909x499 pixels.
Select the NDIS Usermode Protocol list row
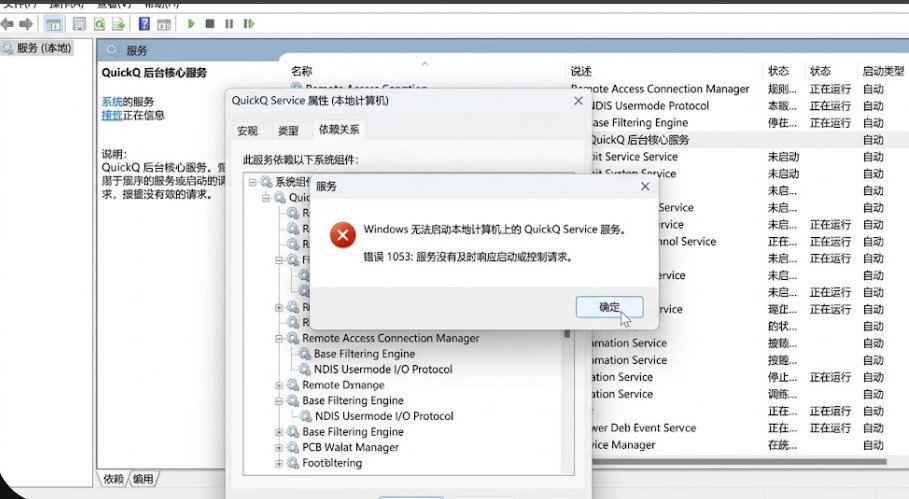click(748, 106)
